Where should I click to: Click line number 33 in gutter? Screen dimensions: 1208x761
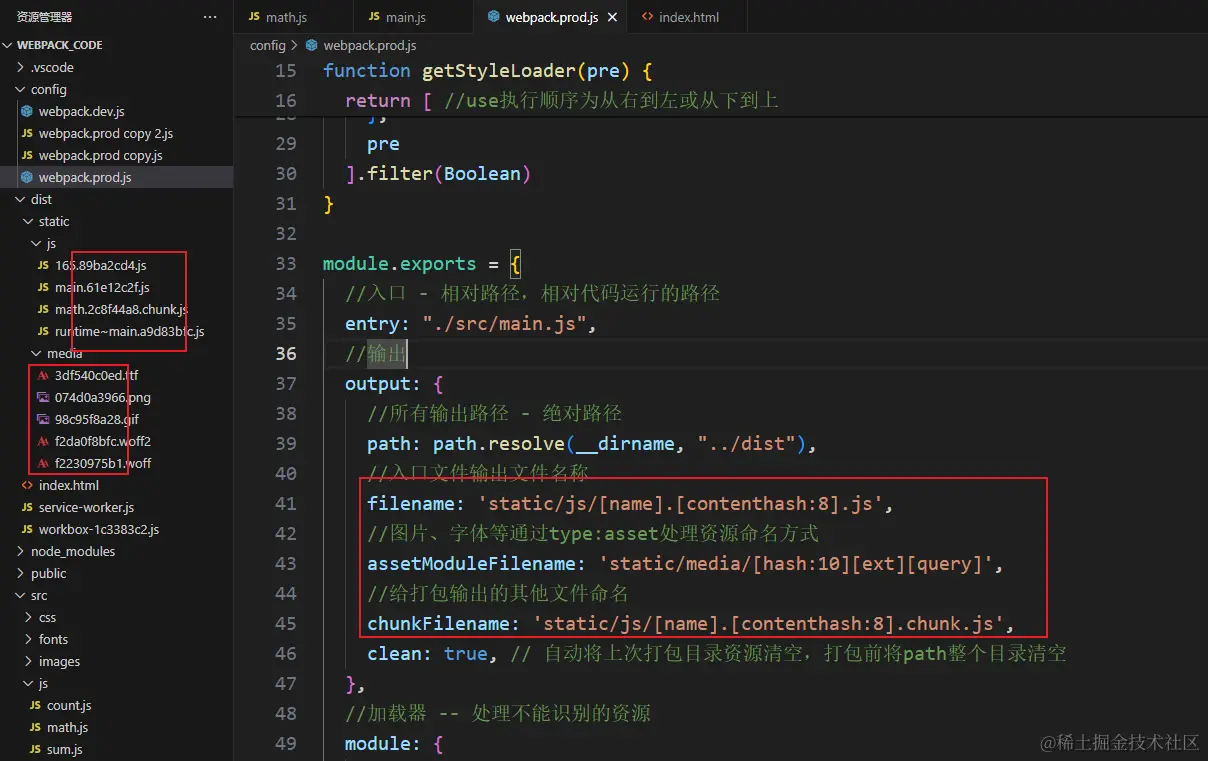coord(286,263)
